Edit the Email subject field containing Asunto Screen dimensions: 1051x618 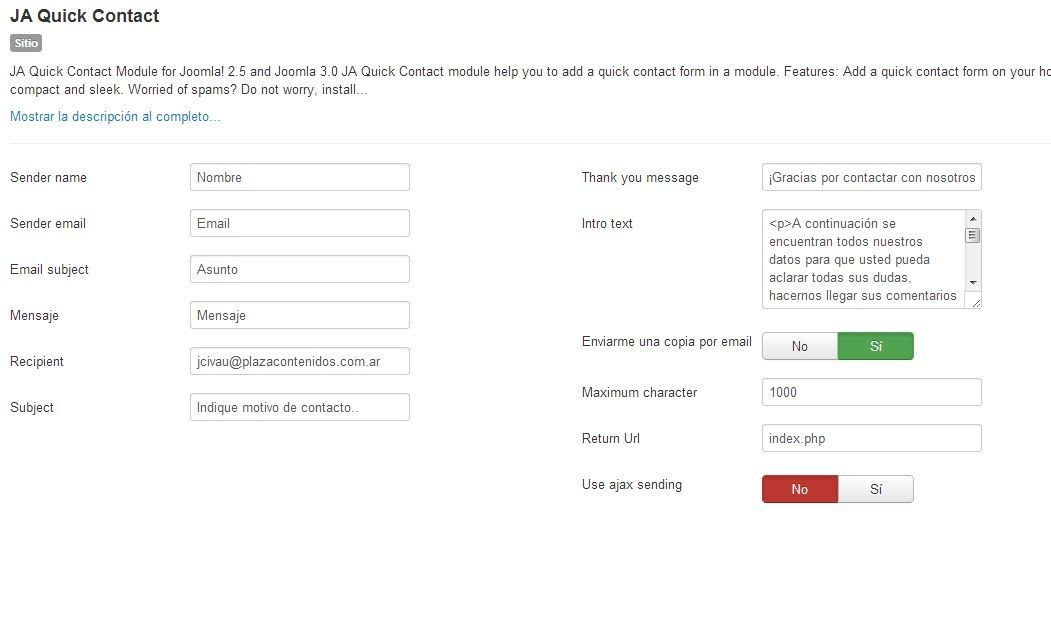click(300, 269)
